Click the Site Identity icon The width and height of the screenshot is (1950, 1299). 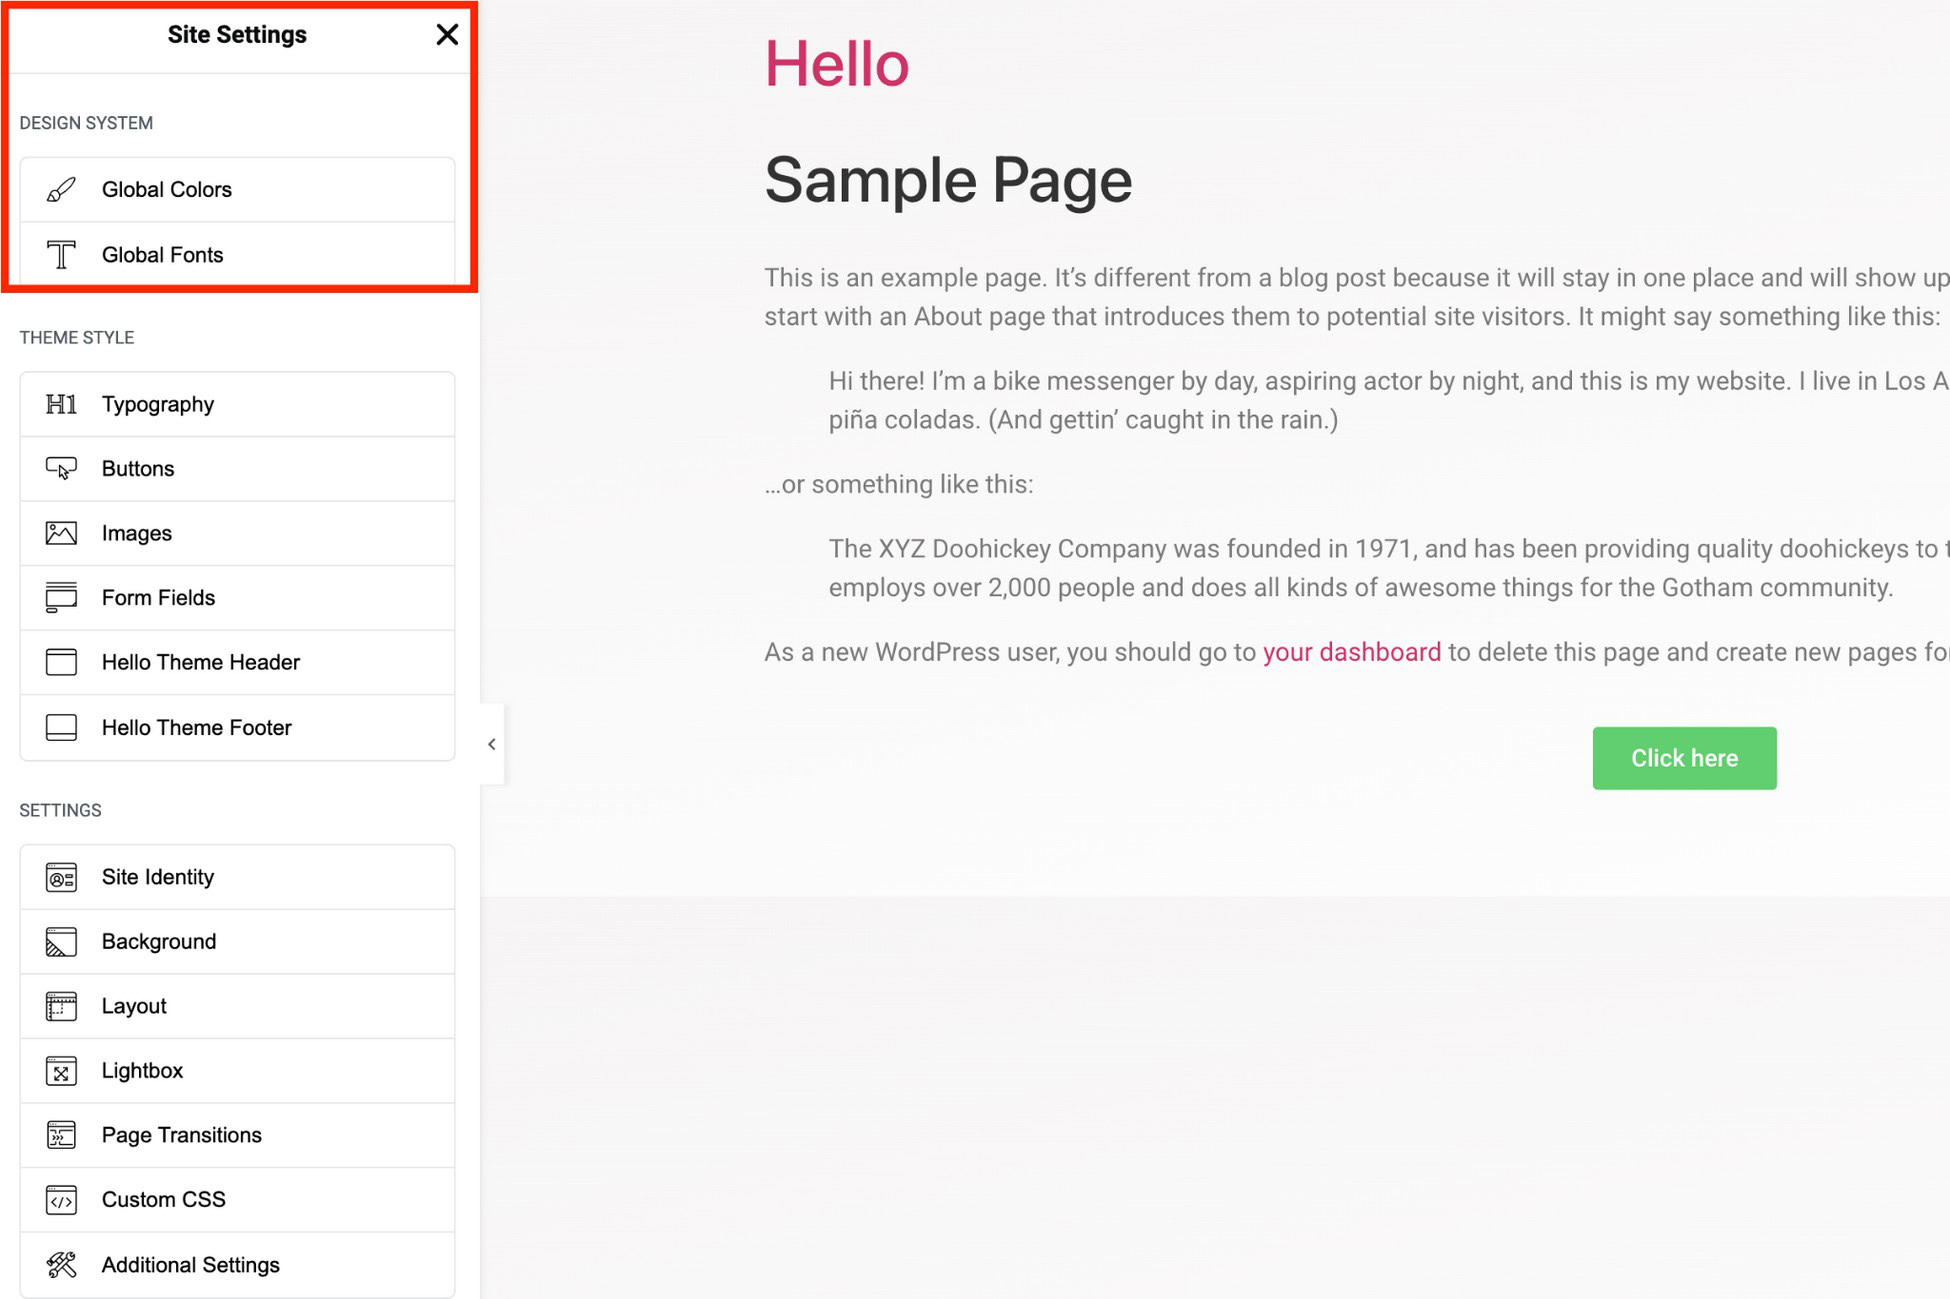[61, 877]
